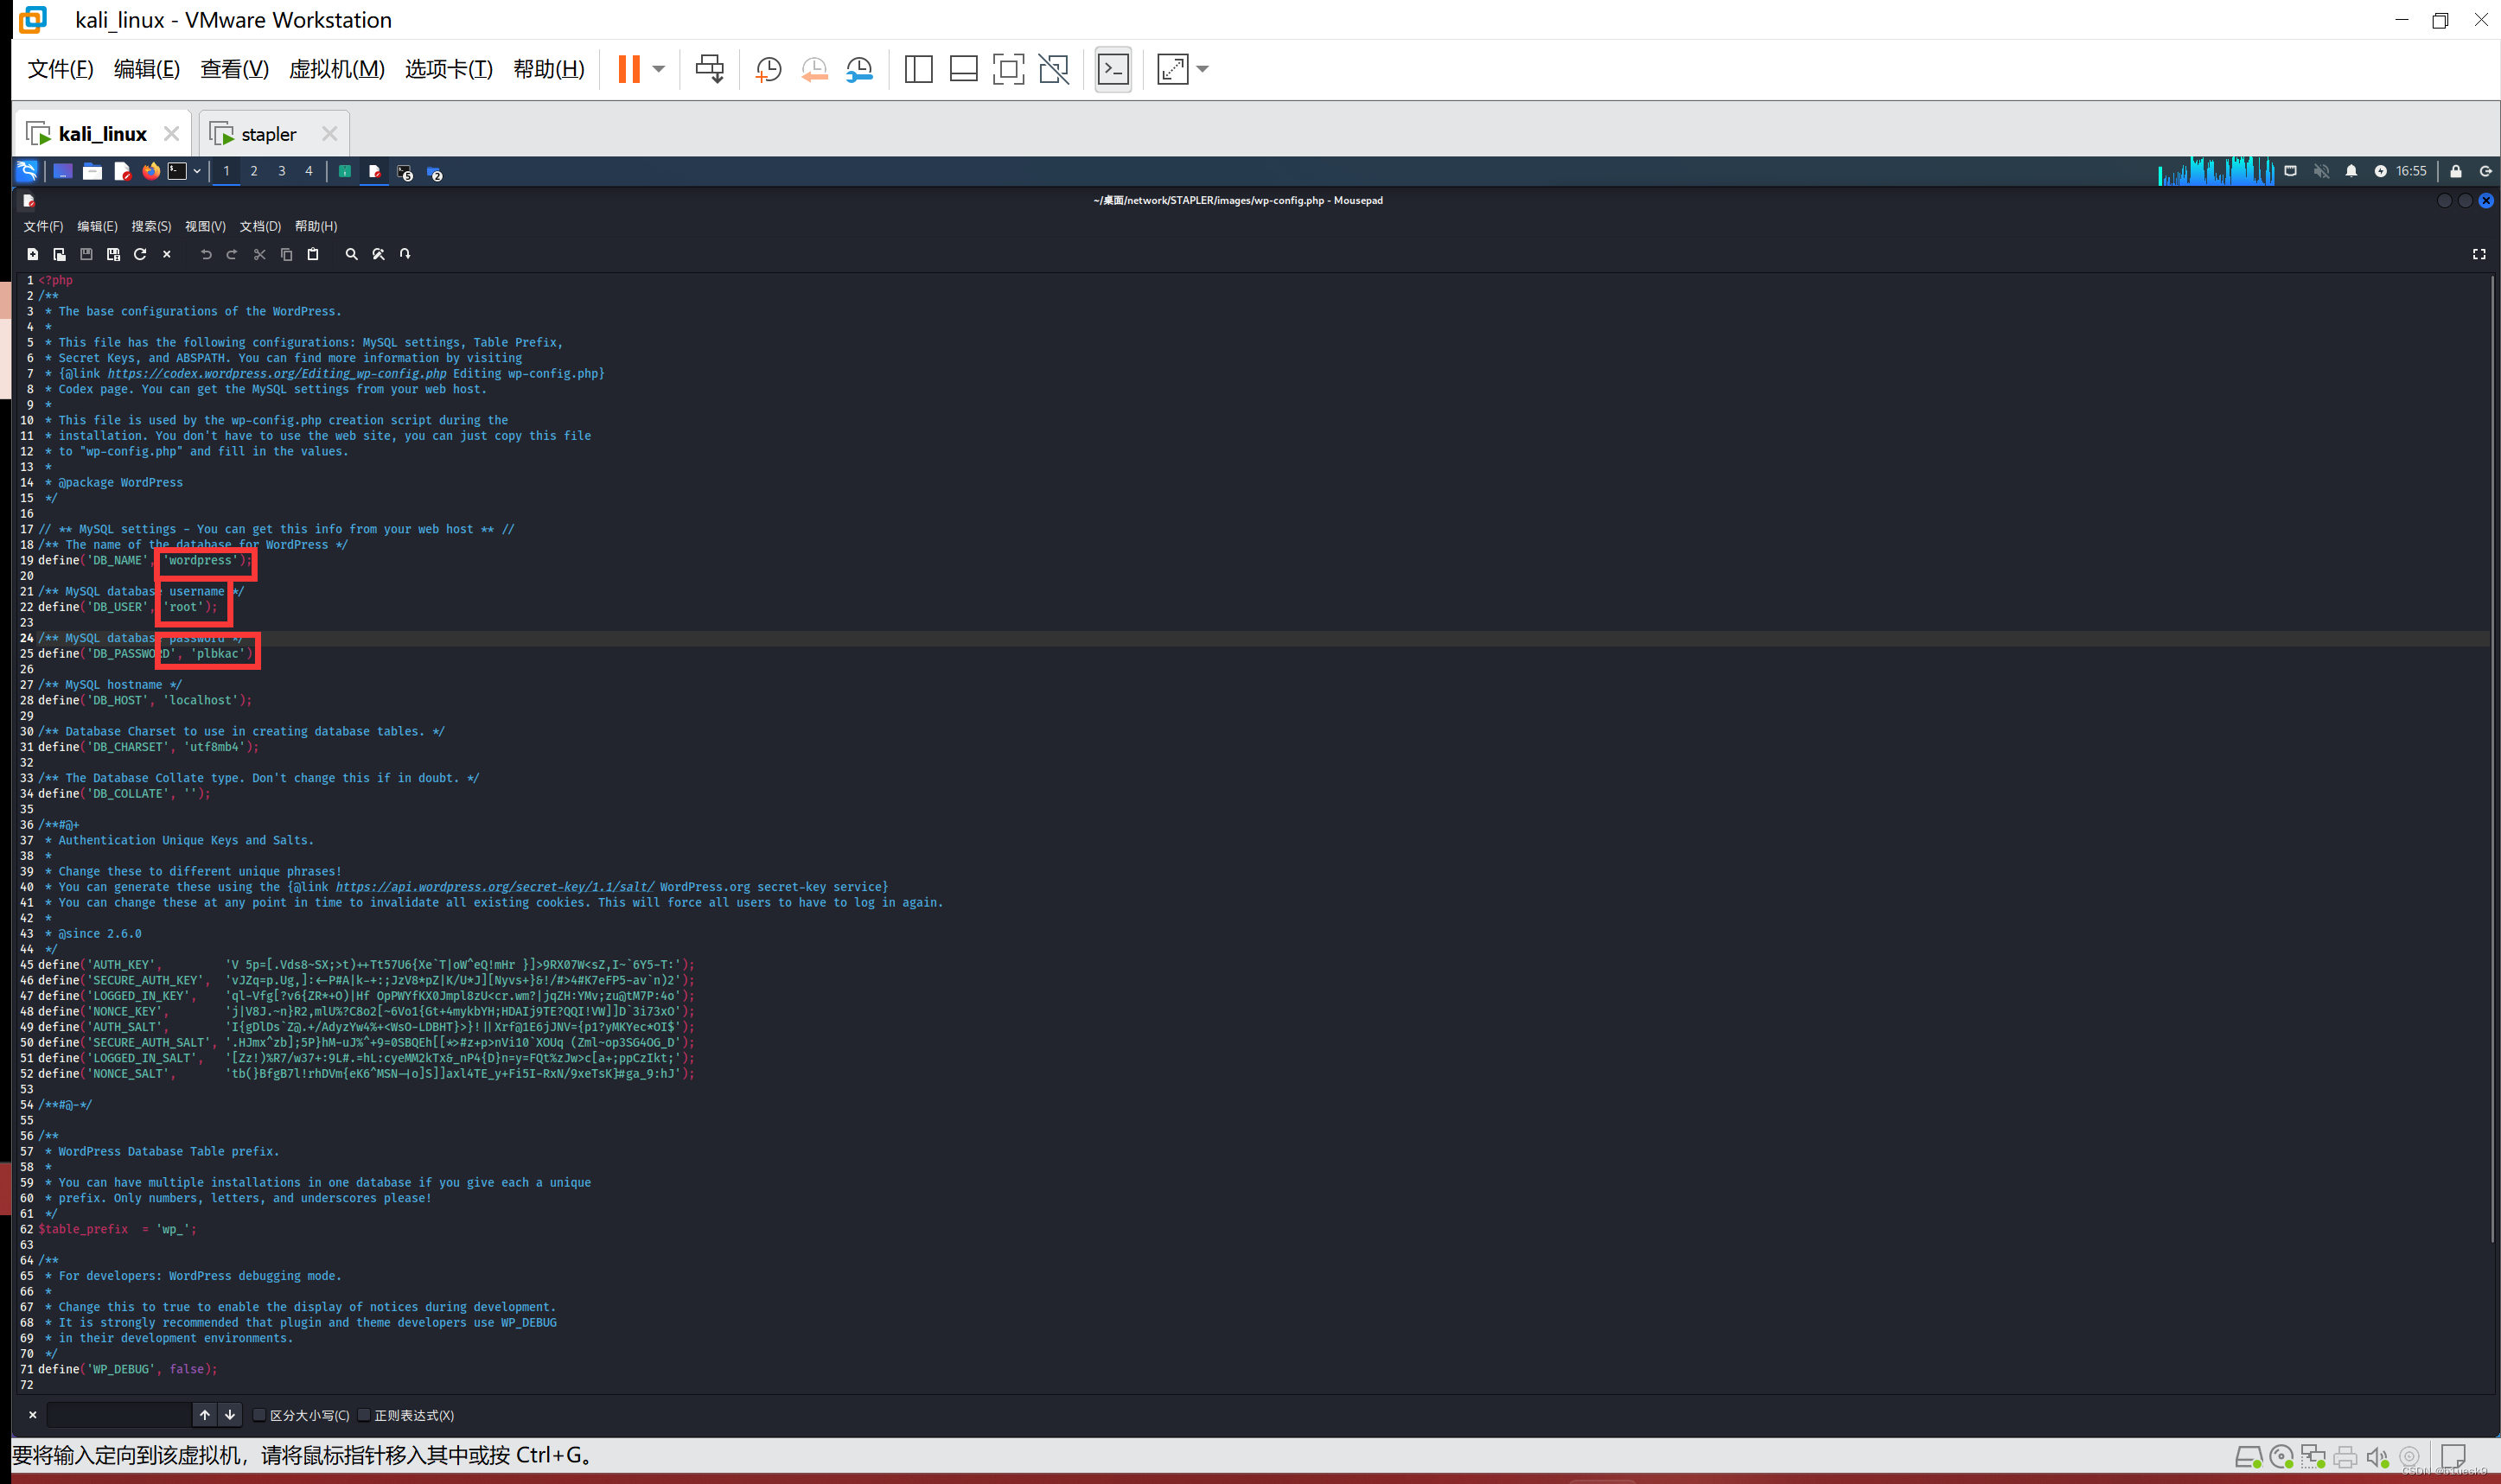Image resolution: width=2501 pixels, height=1484 pixels.
Task: Enable the 区分大小写 checkbox
Action: 260,1415
